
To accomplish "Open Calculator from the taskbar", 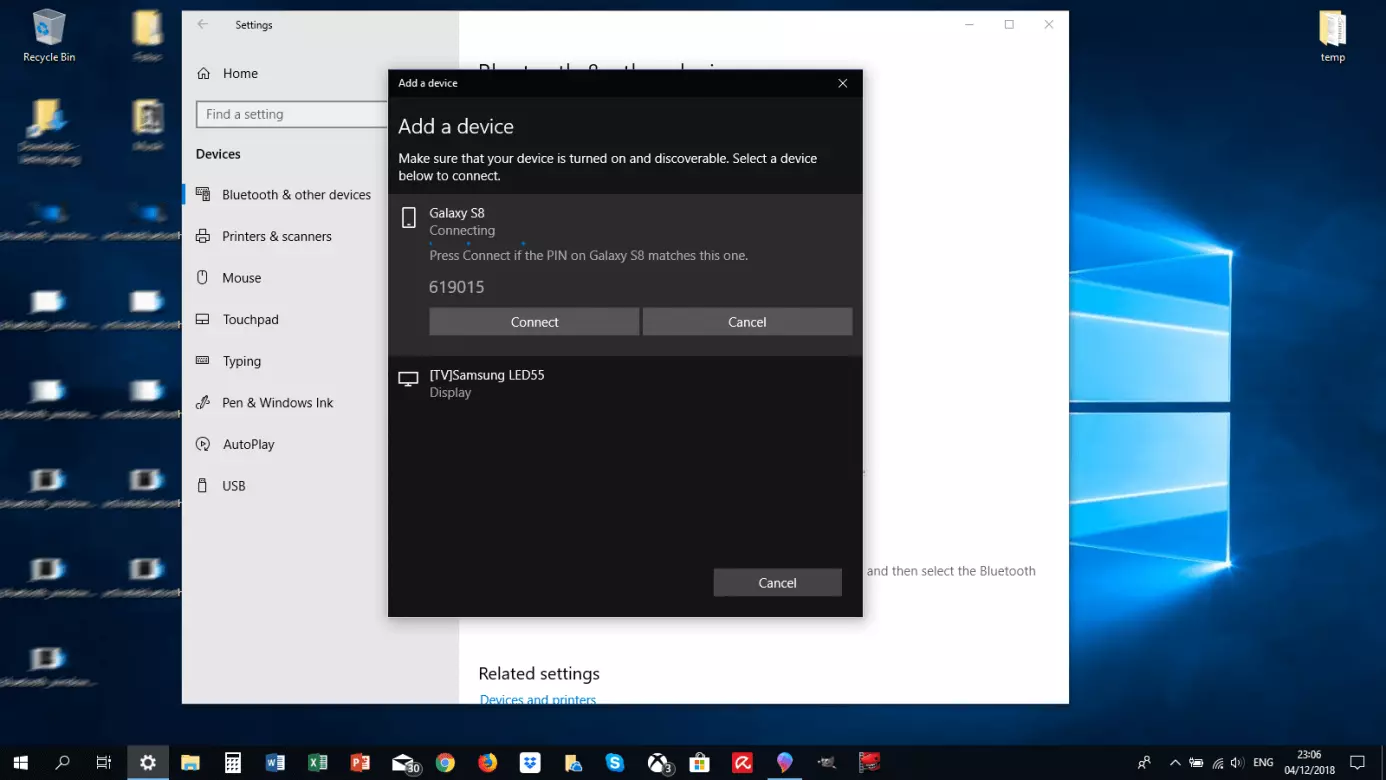I will coord(233,763).
